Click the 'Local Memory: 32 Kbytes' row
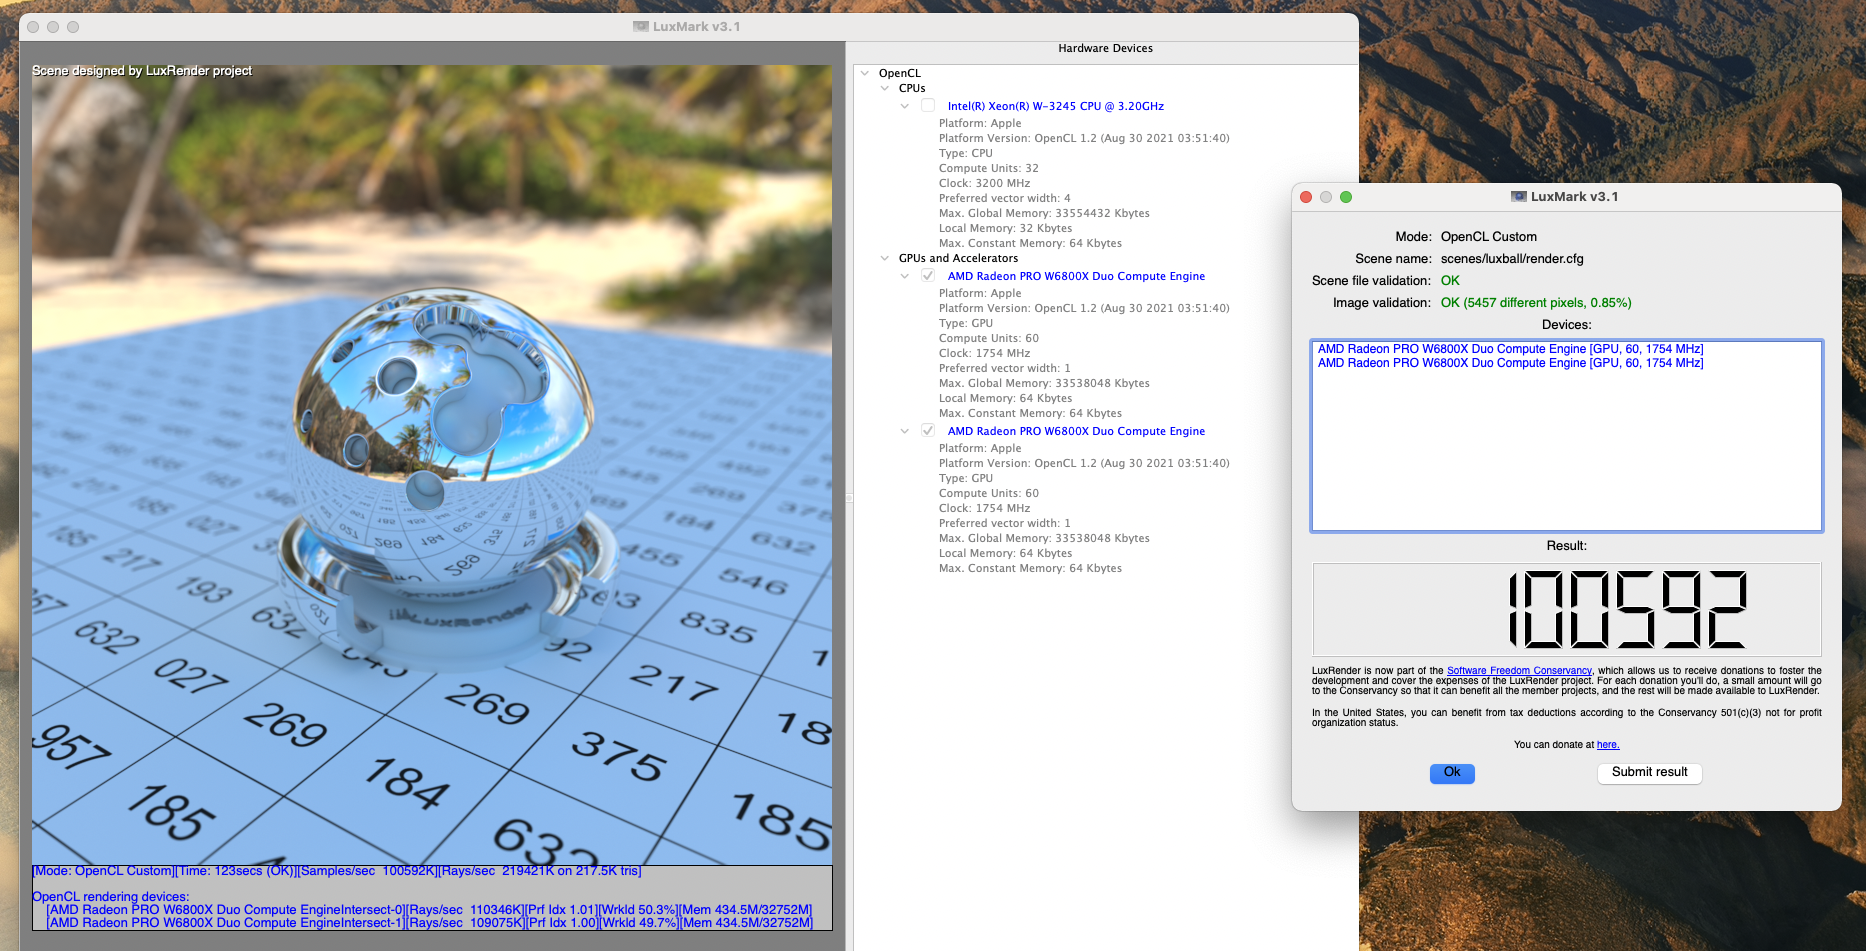 1006,228
